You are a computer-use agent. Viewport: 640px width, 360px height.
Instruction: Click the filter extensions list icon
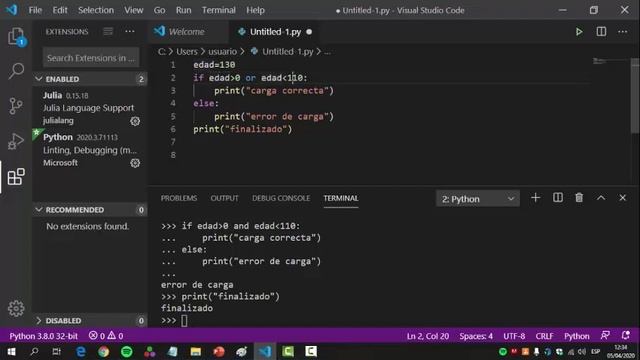108,31
